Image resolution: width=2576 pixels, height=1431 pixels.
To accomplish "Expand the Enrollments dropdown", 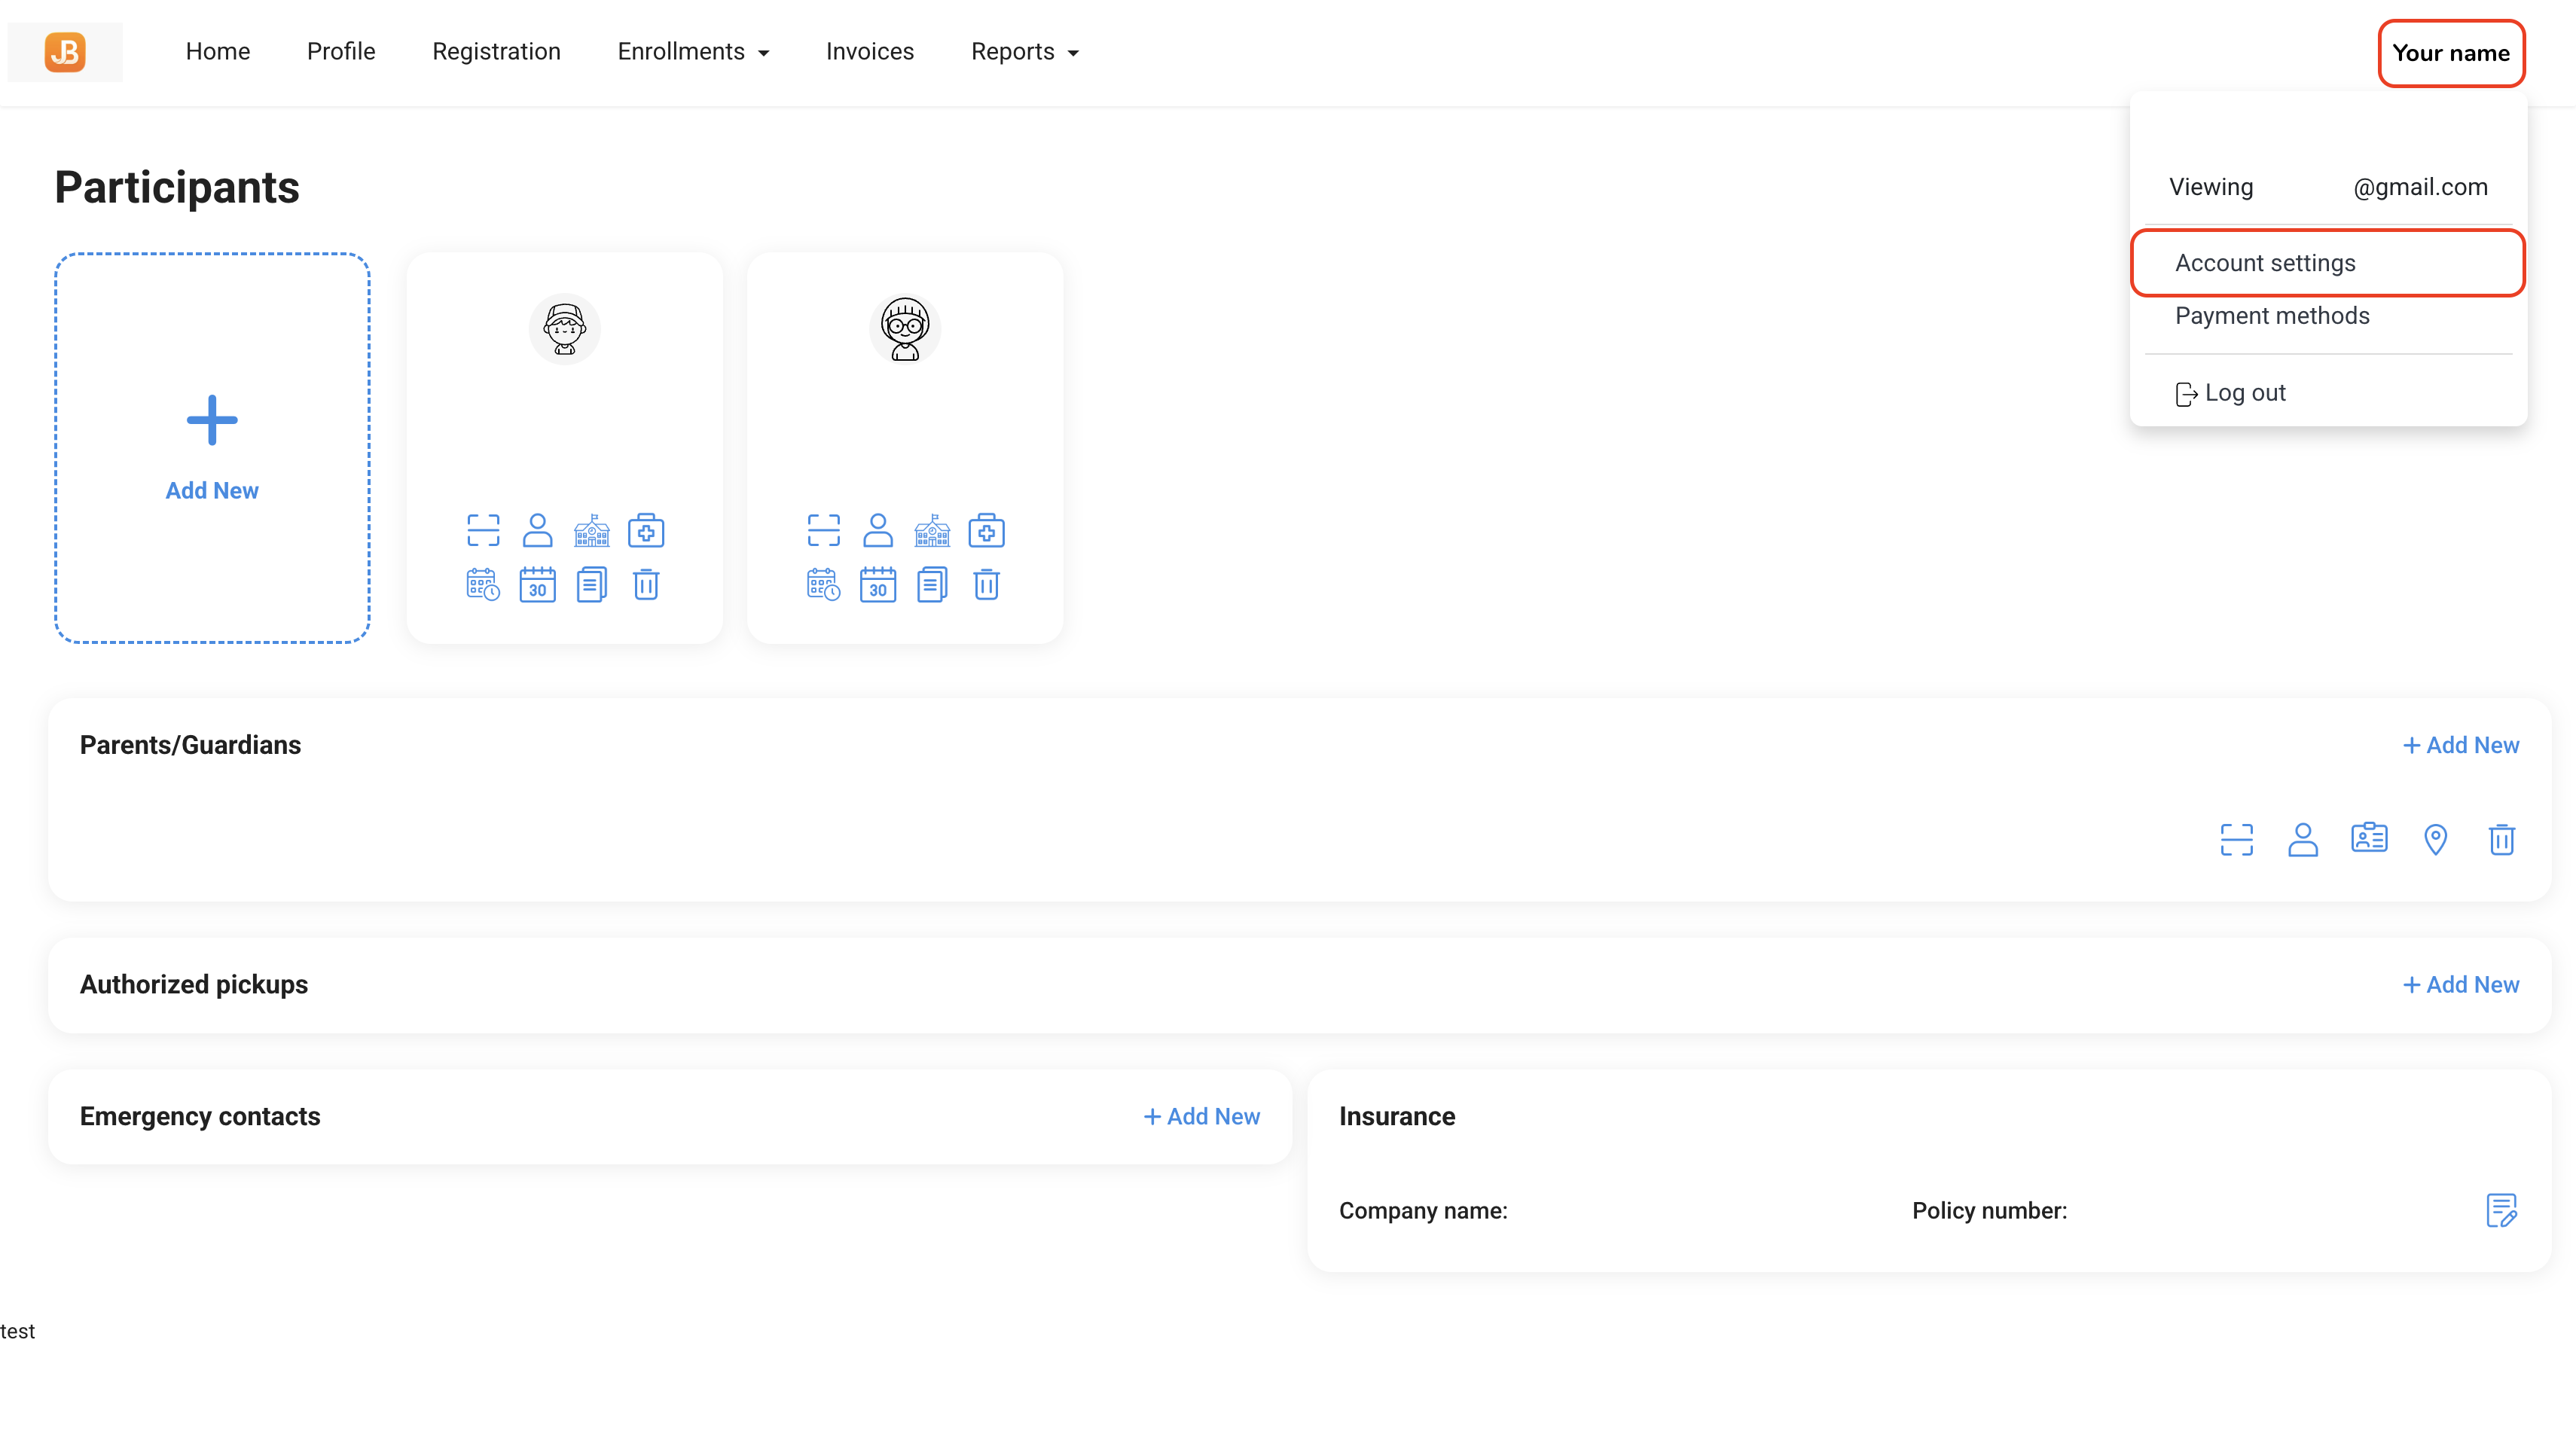I will (693, 52).
